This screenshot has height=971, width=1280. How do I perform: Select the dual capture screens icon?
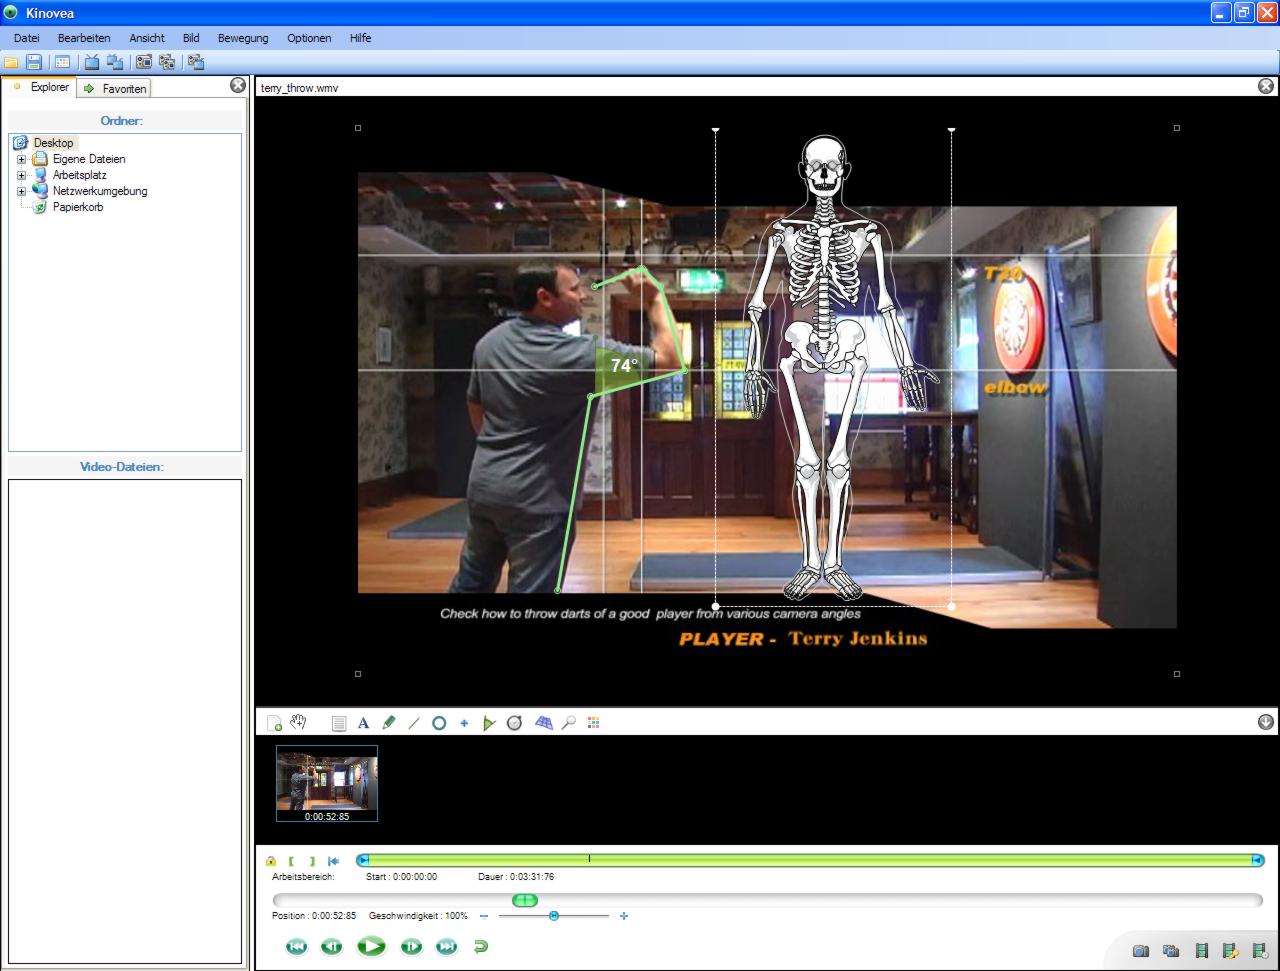tap(167, 62)
